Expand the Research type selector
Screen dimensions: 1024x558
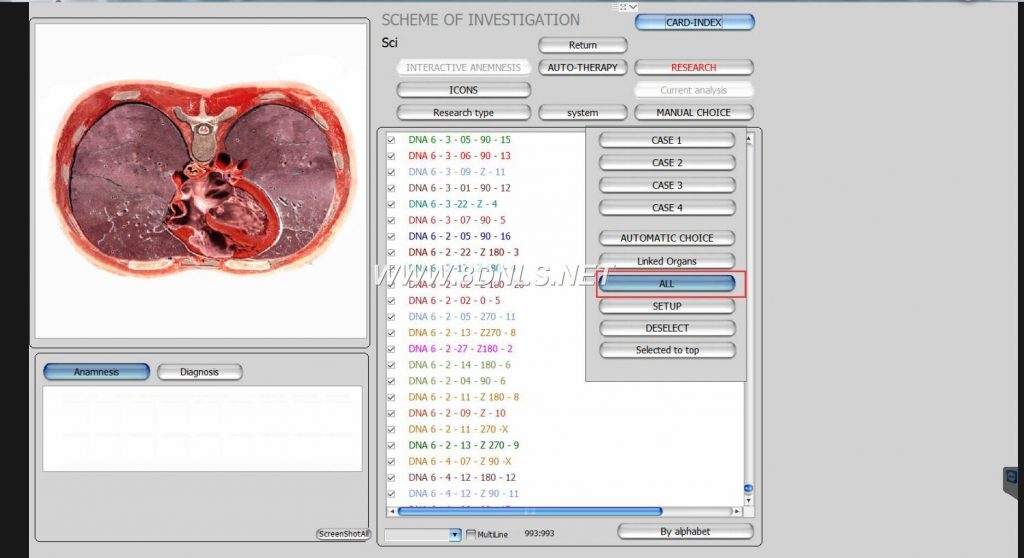pyautogui.click(x=463, y=113)
